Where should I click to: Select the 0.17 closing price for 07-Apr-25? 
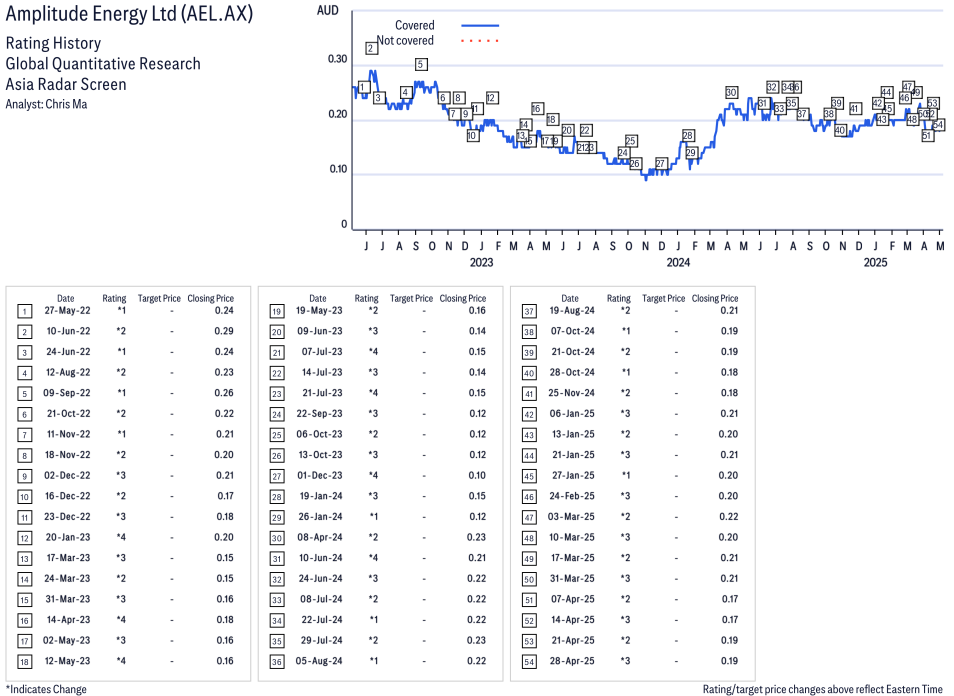coord(730,599)
